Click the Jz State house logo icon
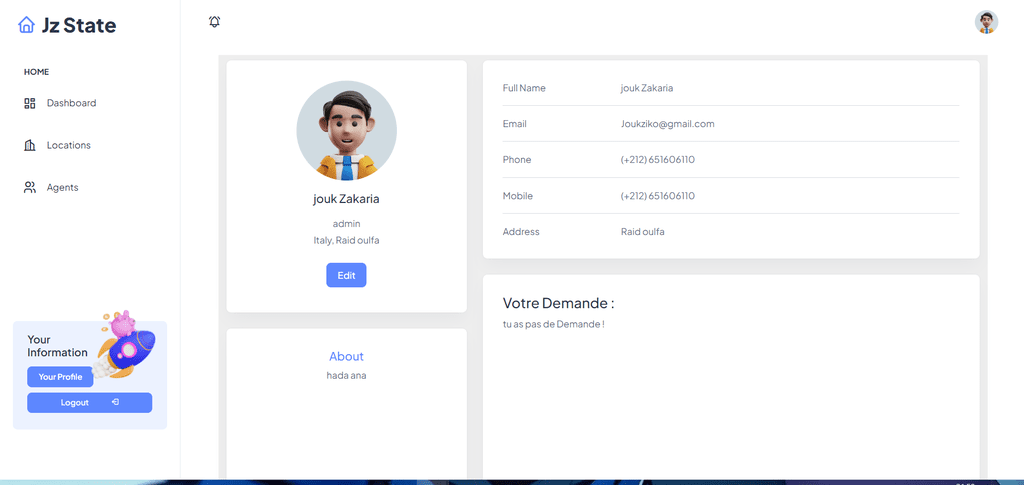Screen dimensions: 1024x485 26,25
